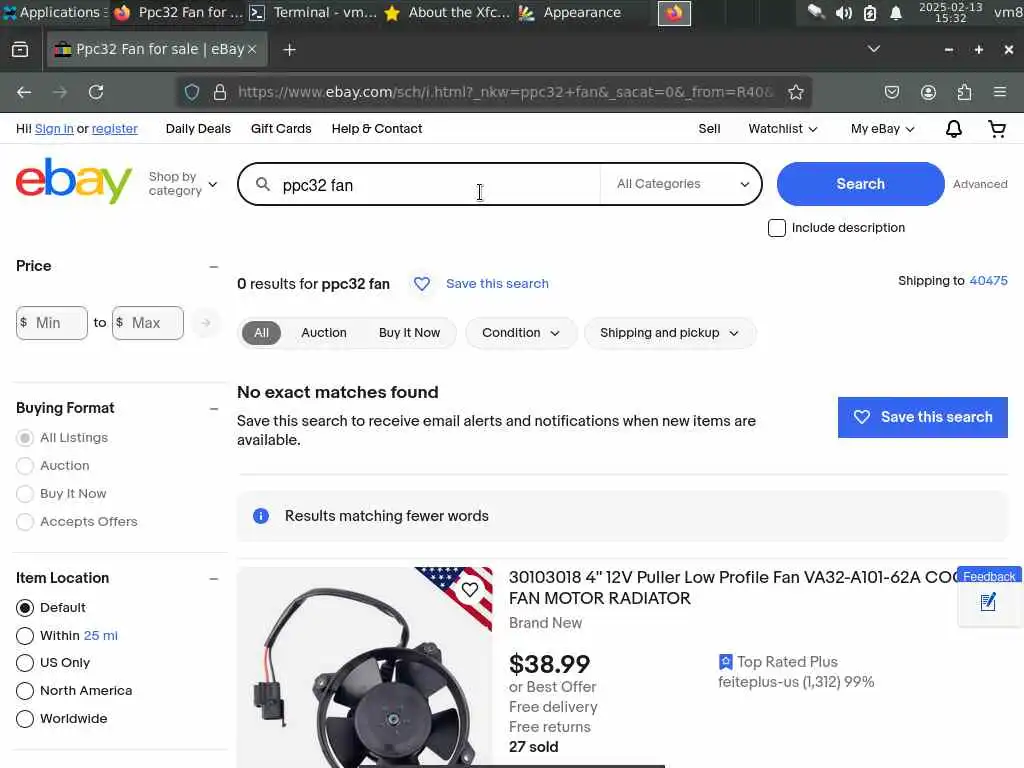Open the volume control in system tray
The image size is (1024, 768).
(x=844, y=12)
